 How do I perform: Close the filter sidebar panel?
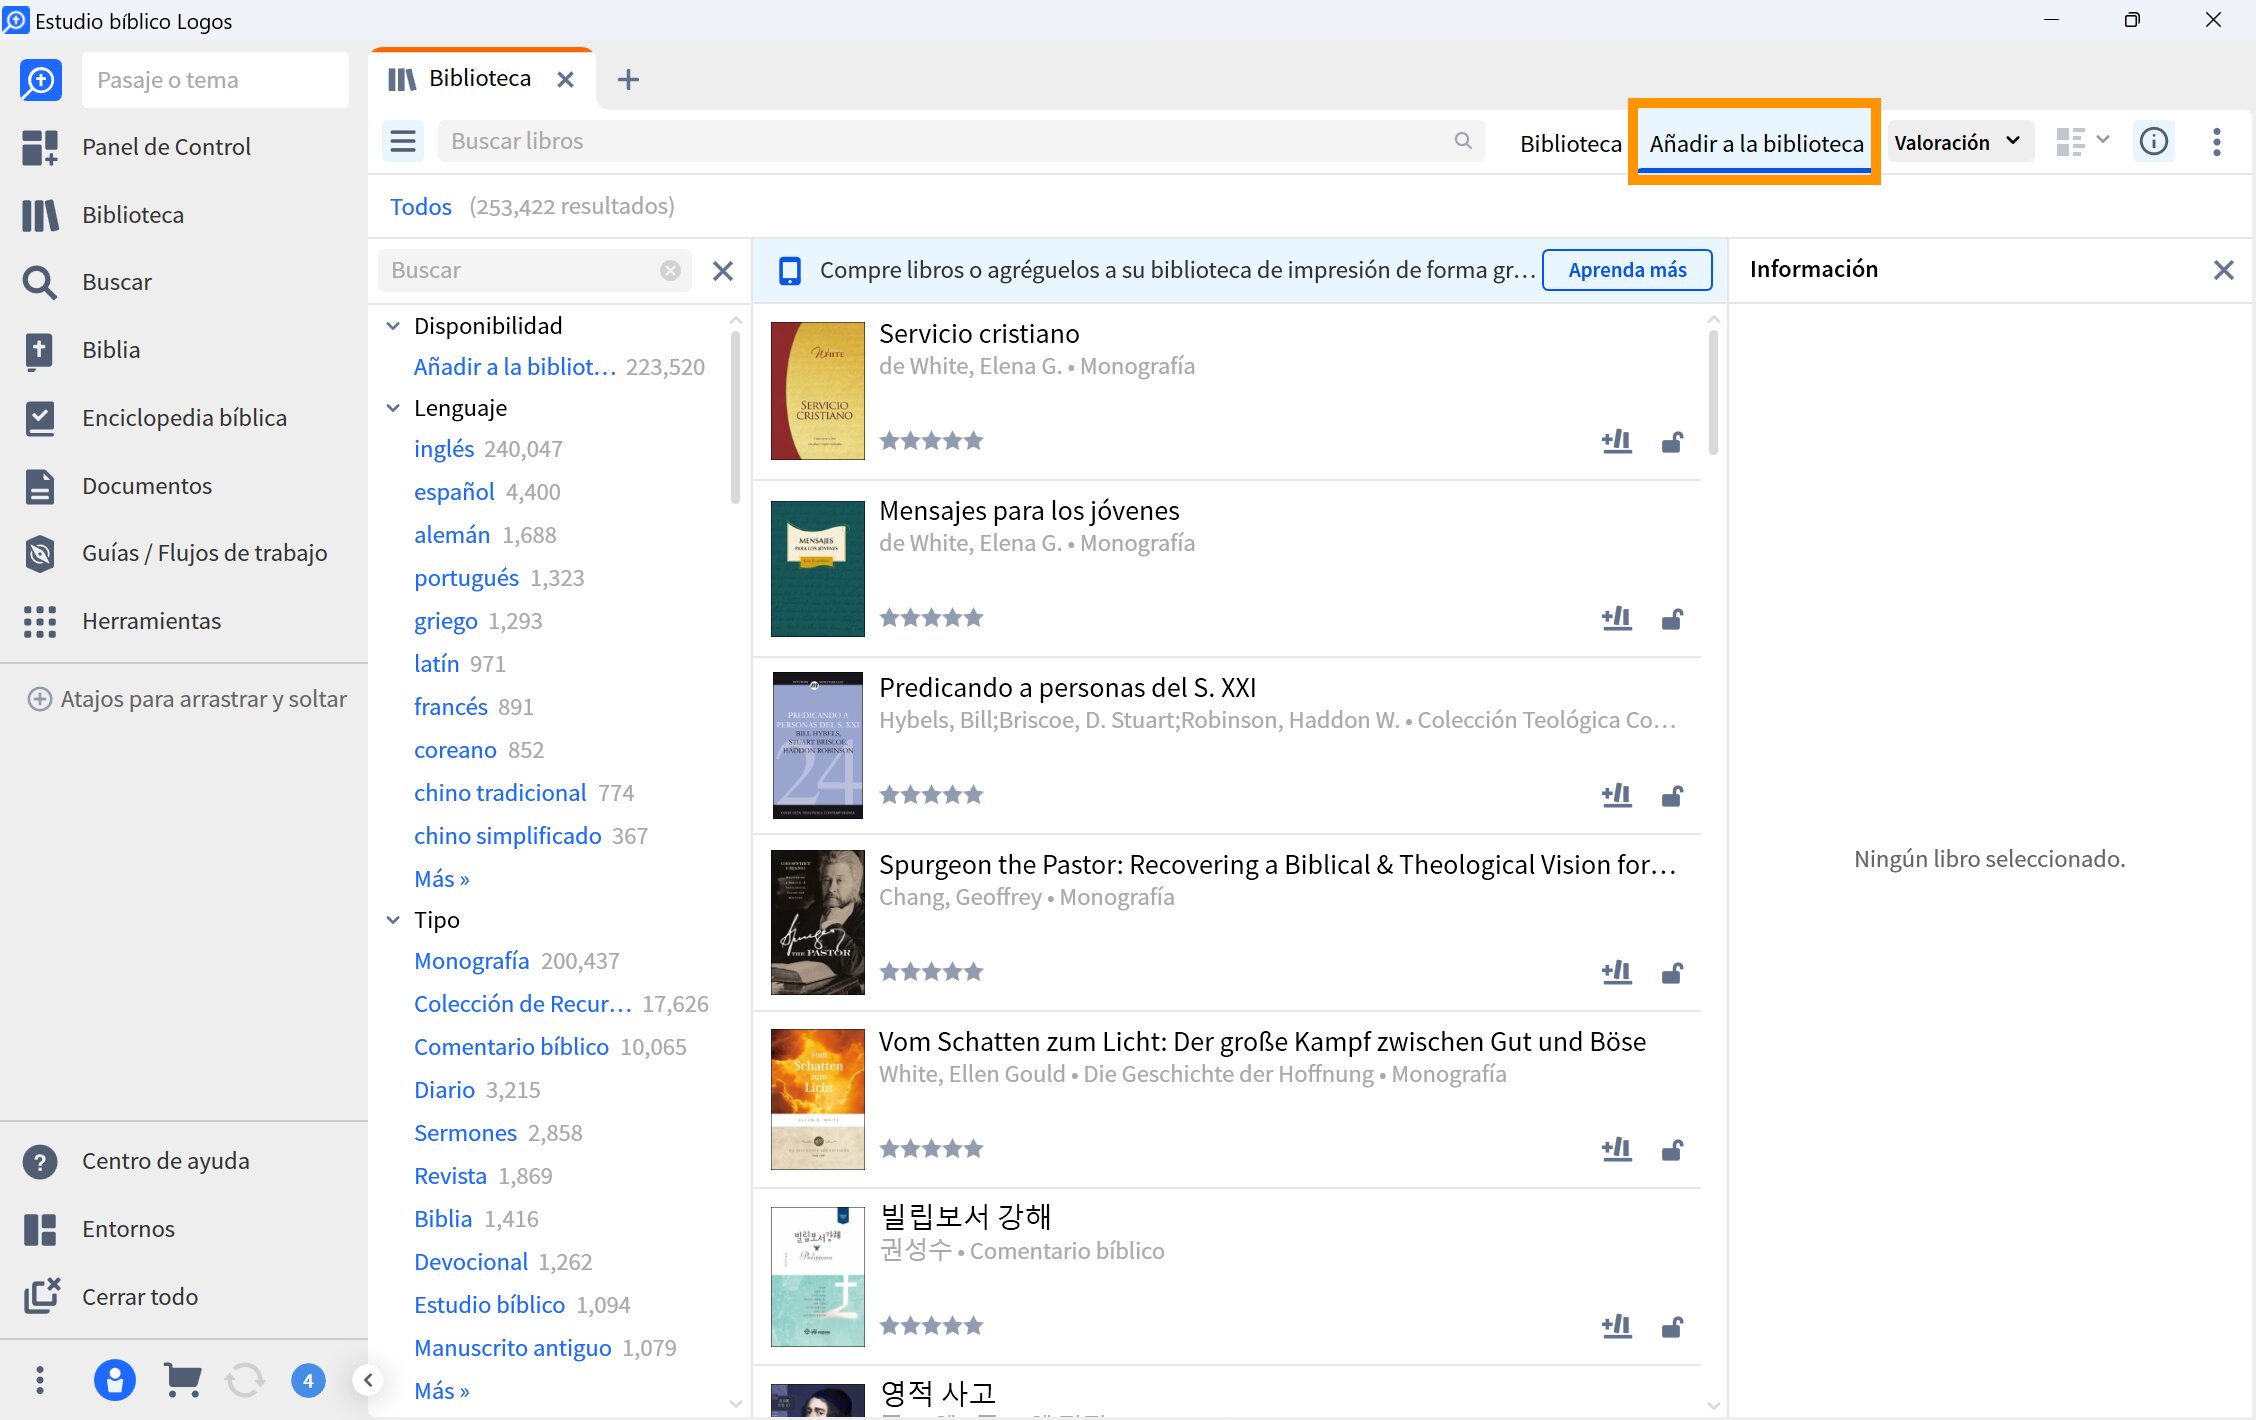pos(722,270)
